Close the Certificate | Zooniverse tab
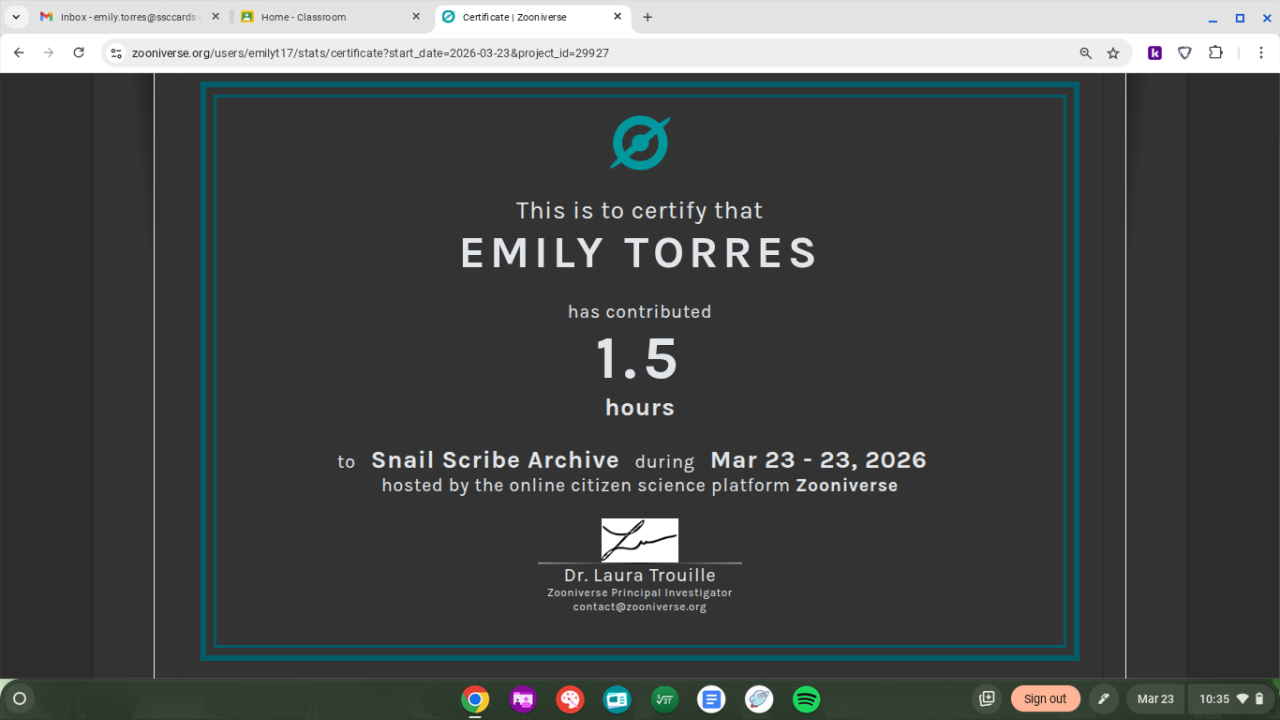The height and width of the screenshot is (720, 1280). (x=617, y=17)
